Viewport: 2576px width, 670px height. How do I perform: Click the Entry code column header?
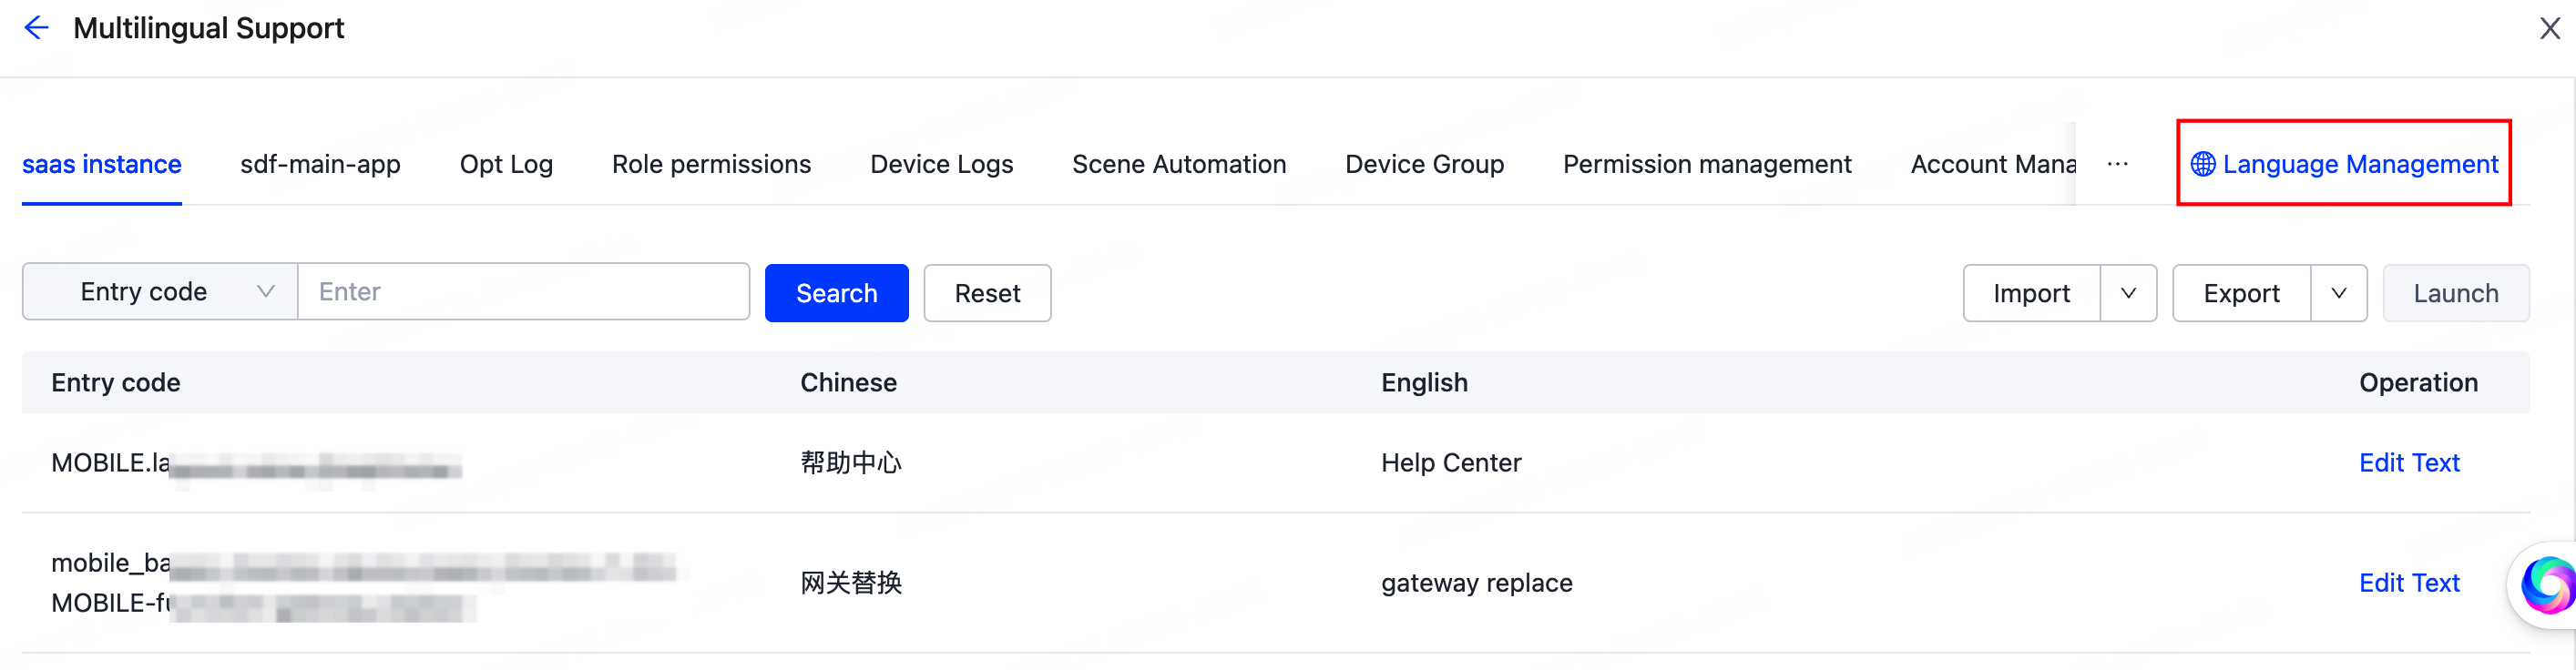click(x=116, y=383)
